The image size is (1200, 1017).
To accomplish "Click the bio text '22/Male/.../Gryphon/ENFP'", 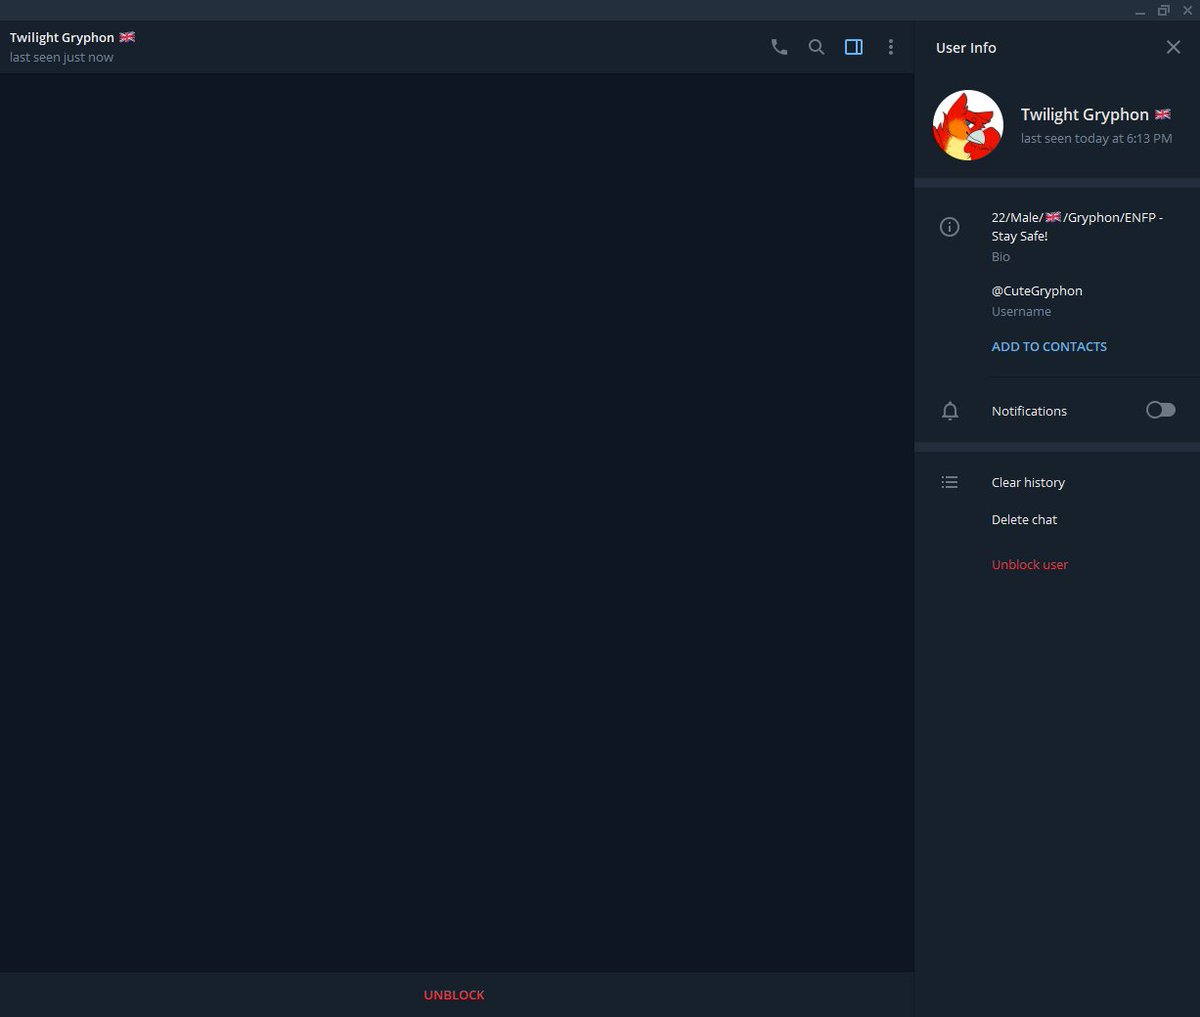I will pos(1077,227).
